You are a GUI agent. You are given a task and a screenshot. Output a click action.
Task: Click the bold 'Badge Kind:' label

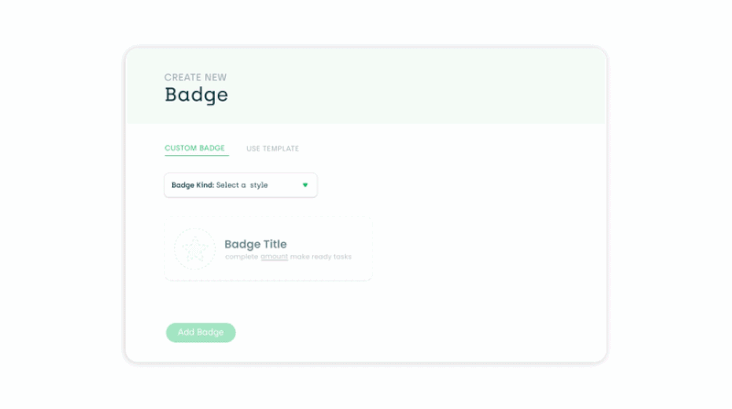[x=192, y=185]
